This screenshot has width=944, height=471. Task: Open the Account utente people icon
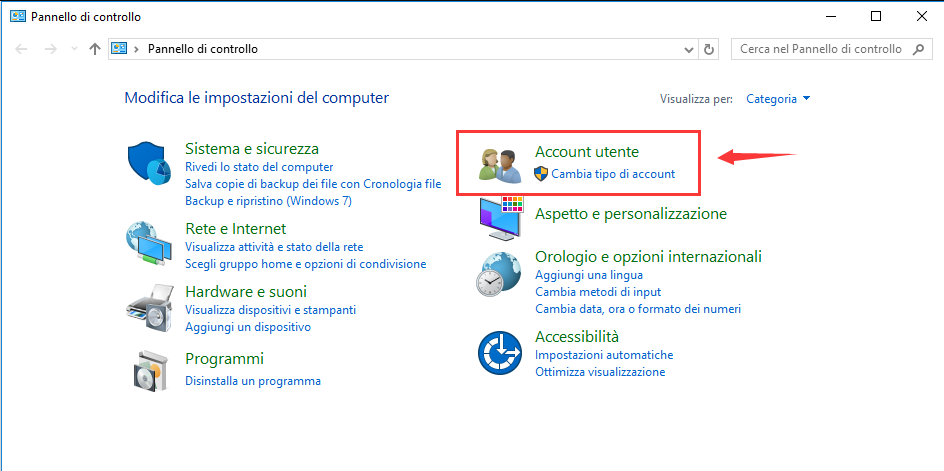click(500, 166)
